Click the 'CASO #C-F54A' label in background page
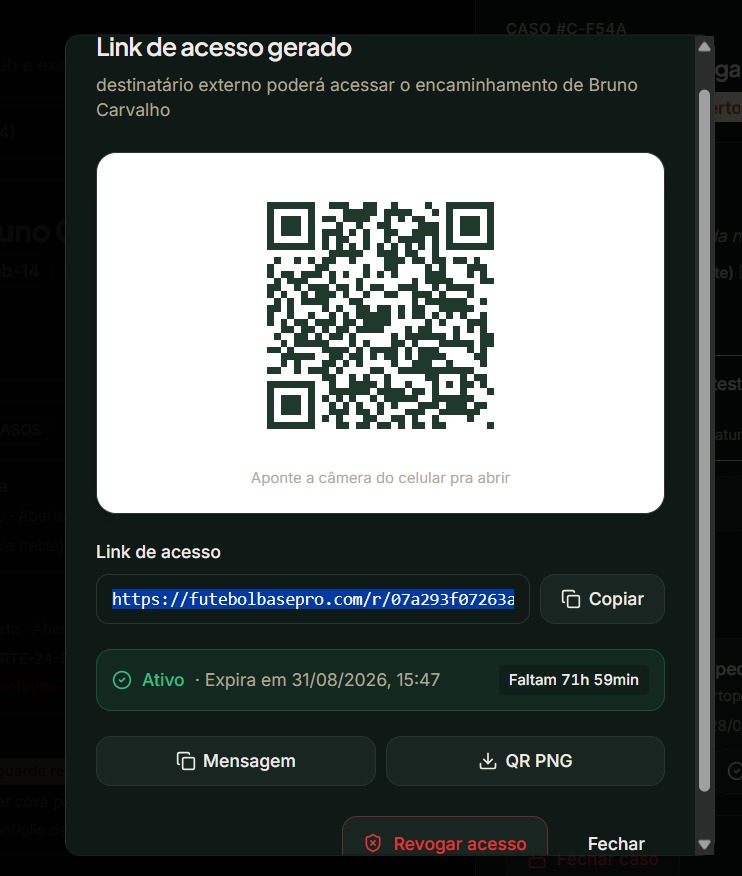 [x=566, y=28]
